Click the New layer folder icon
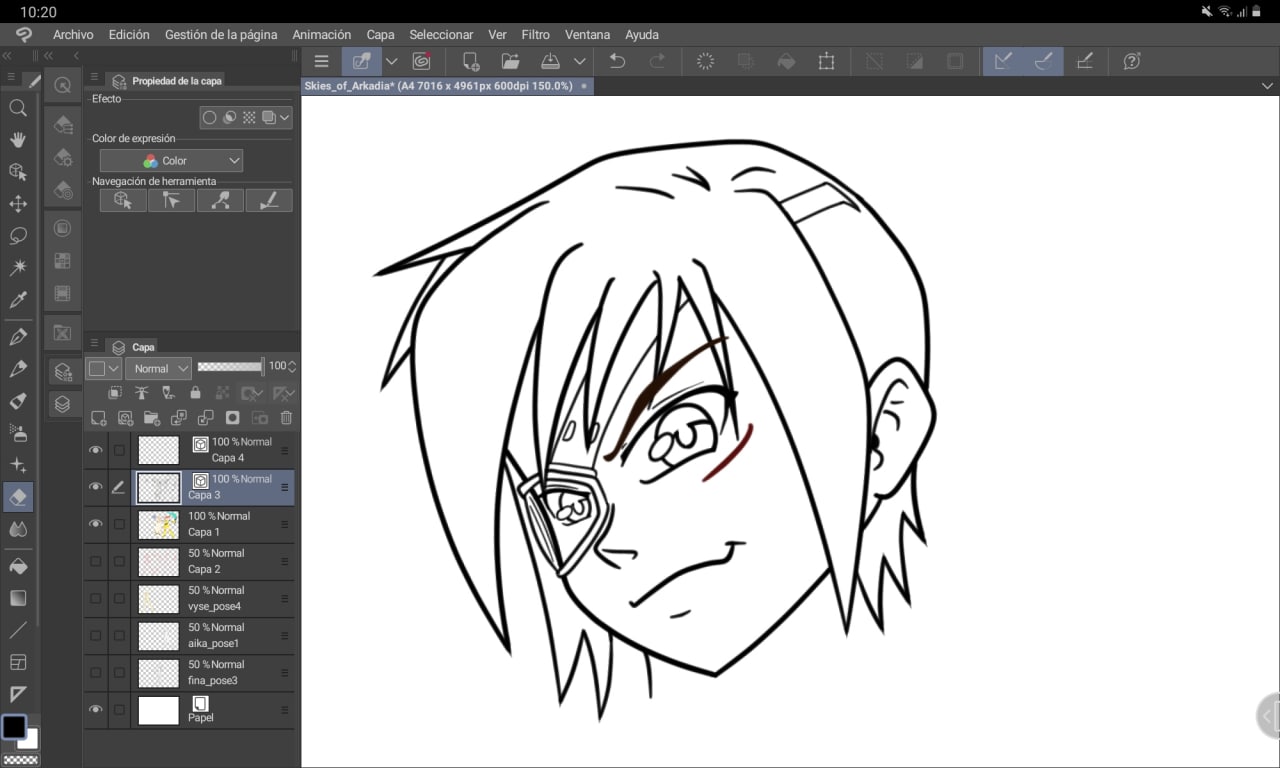Viewport: 1280px width, 768px height. (x=152, y=418)
